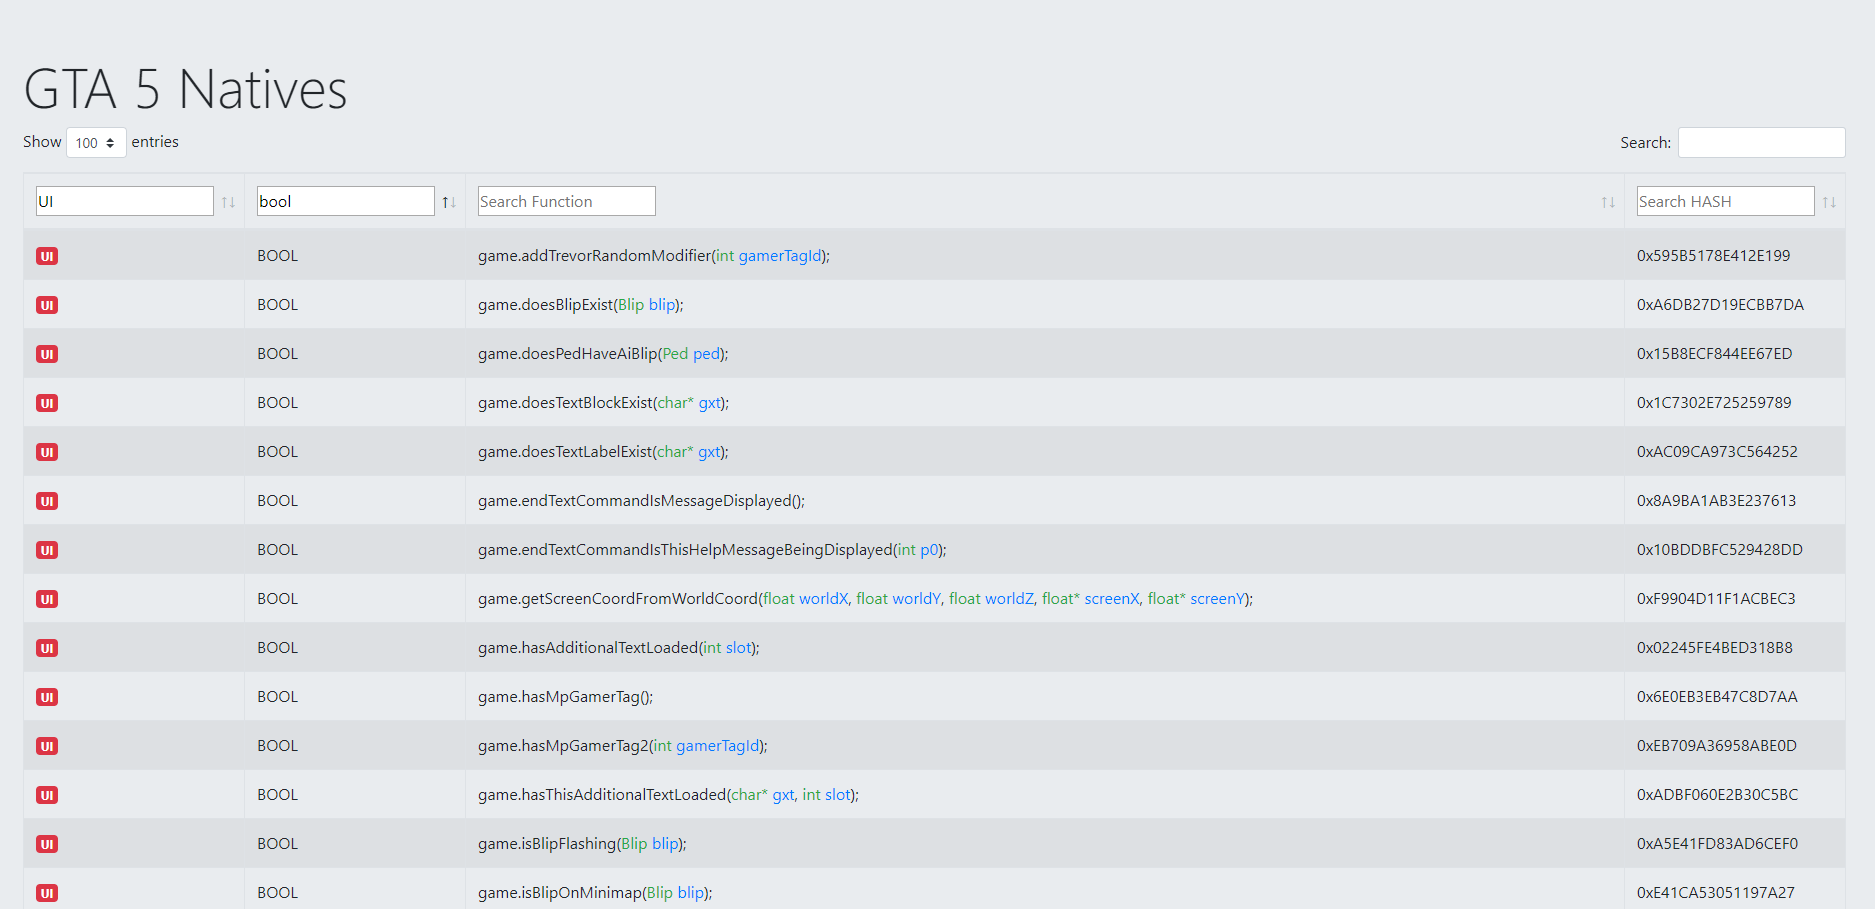Toggle sorting on the bool return type column
Image resolution: width=1875 pixels, height=909 pixels.
click(x=448, y=201)
